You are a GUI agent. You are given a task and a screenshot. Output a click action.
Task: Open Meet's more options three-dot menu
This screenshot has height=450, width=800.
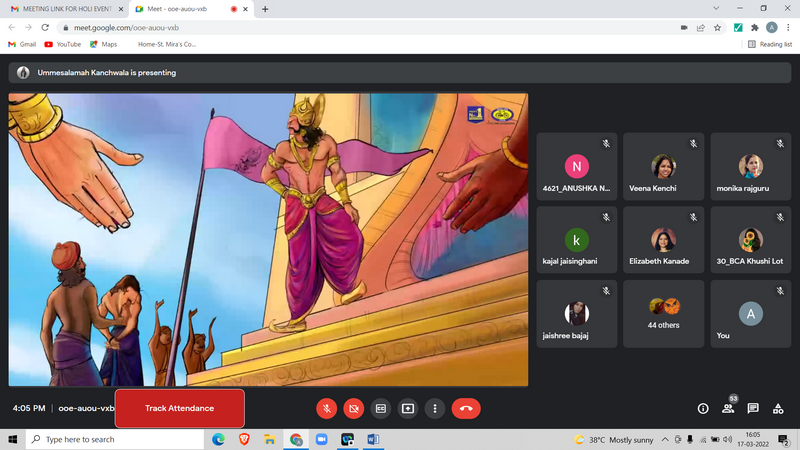click(x=435, y=409)
